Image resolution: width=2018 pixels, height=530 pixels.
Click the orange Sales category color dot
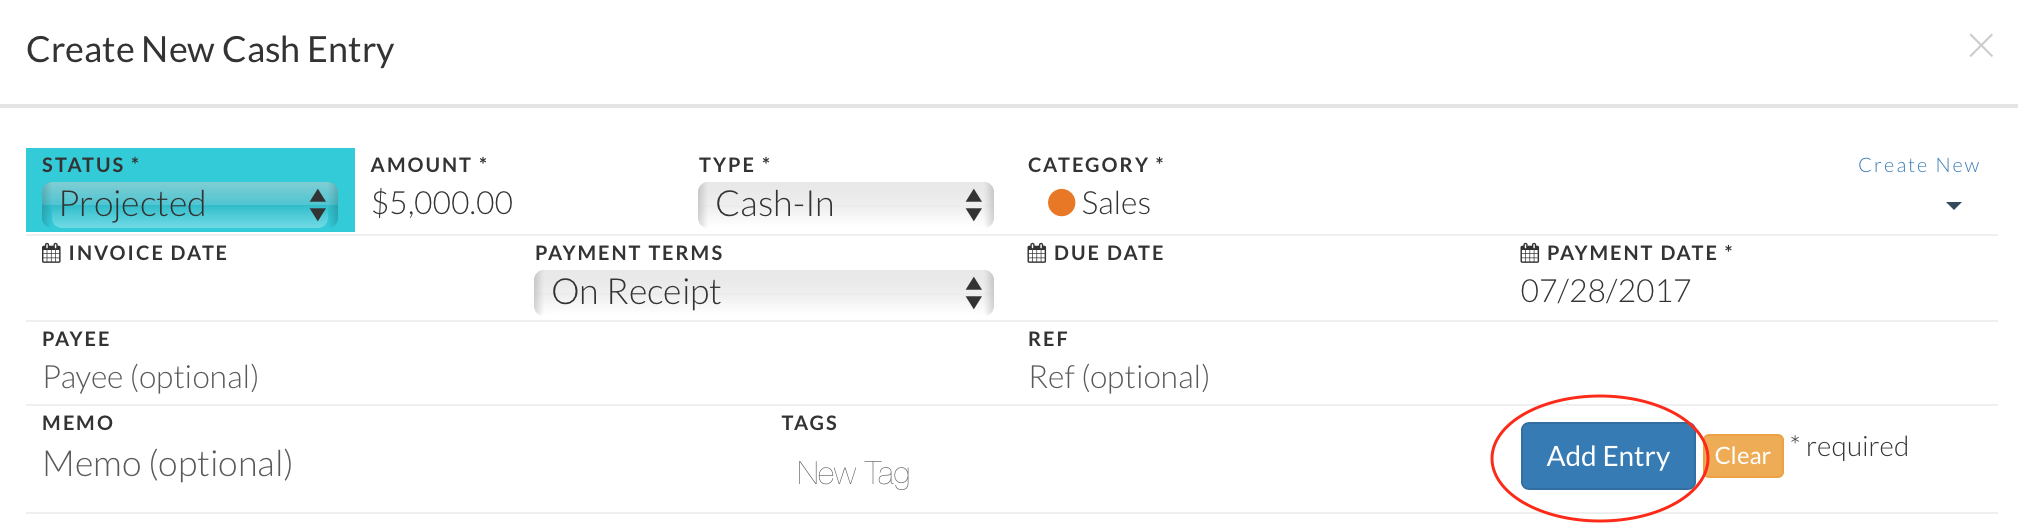pos(1061,203)
